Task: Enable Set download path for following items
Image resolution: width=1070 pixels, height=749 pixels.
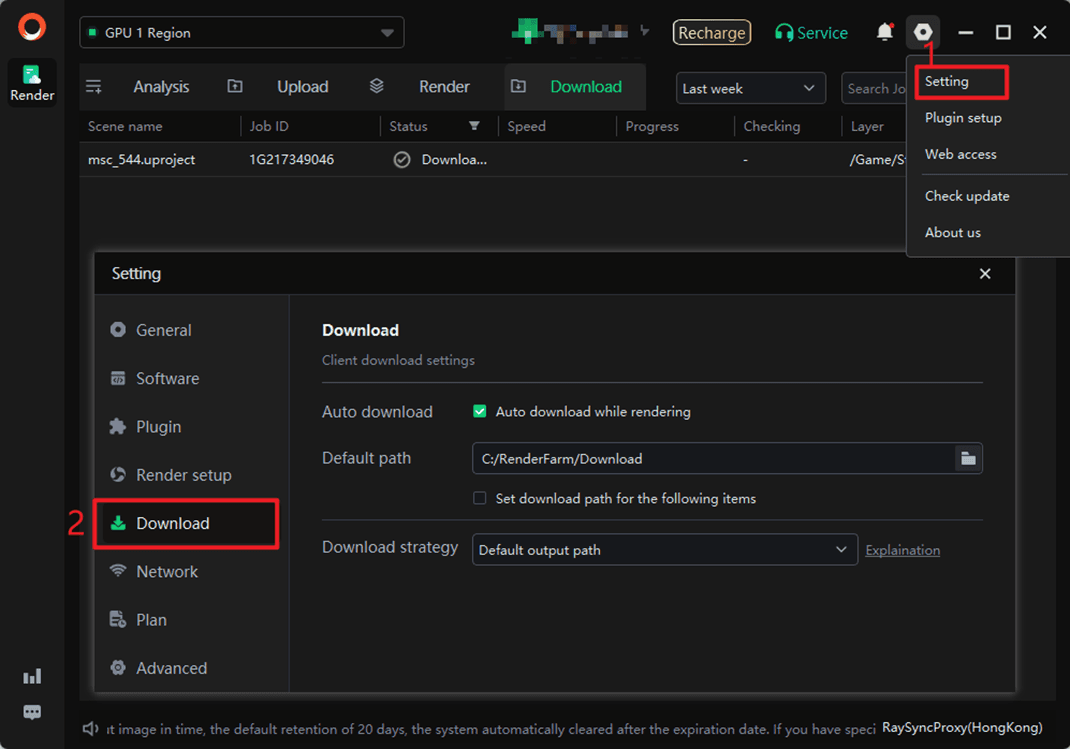Action: click(480, 498)
